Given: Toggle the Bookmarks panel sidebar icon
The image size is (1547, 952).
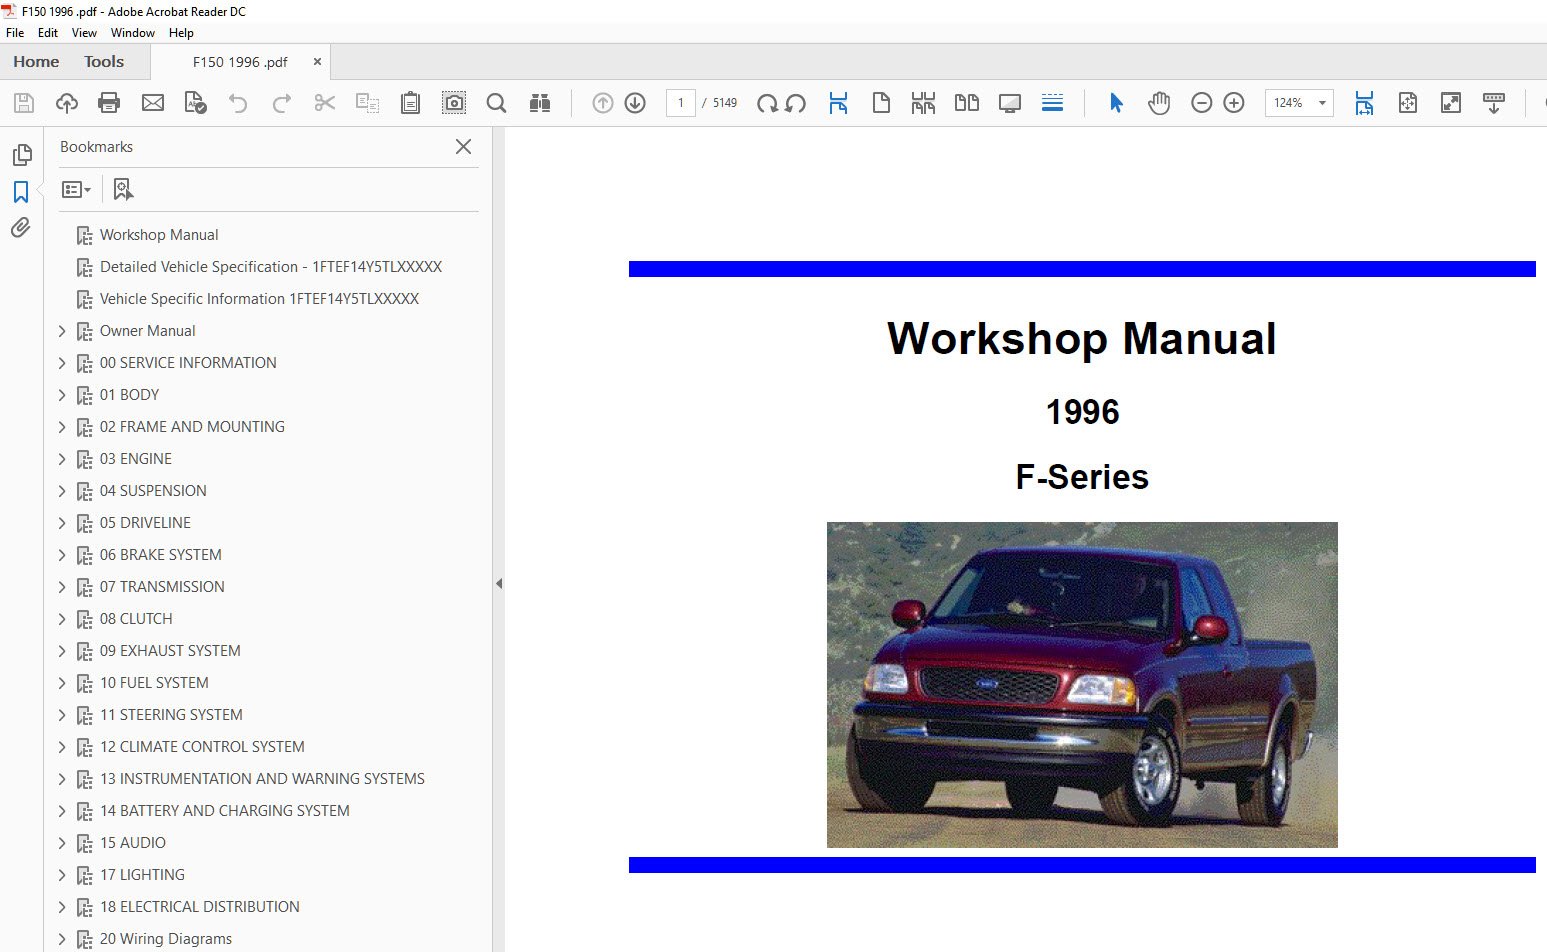Looking at the screenshot, I should pos(21,191).
